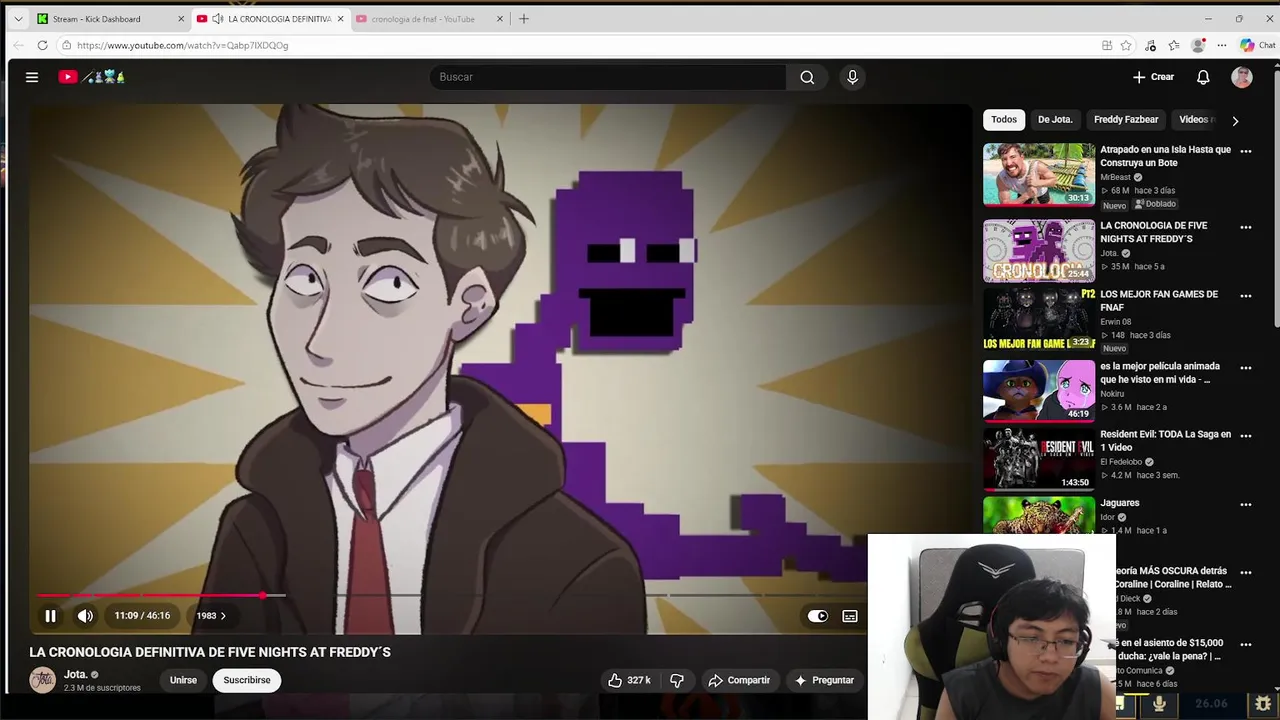Open a new browser tab

pos(524,18)
